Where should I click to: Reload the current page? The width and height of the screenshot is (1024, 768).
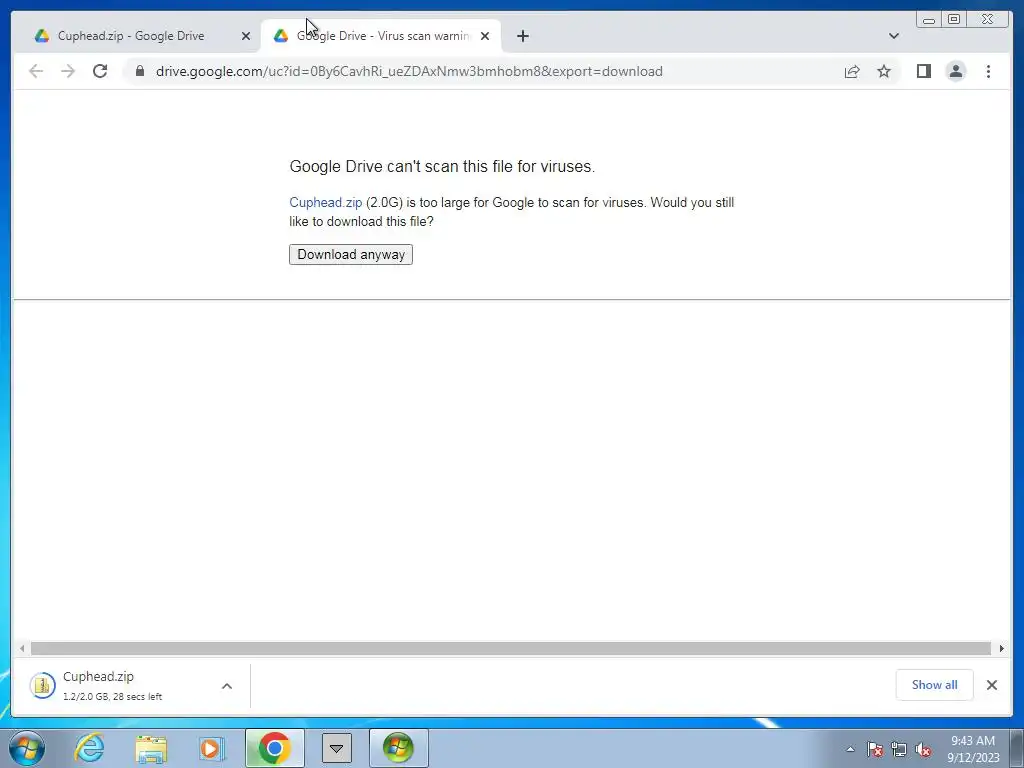tap(100, 71)
